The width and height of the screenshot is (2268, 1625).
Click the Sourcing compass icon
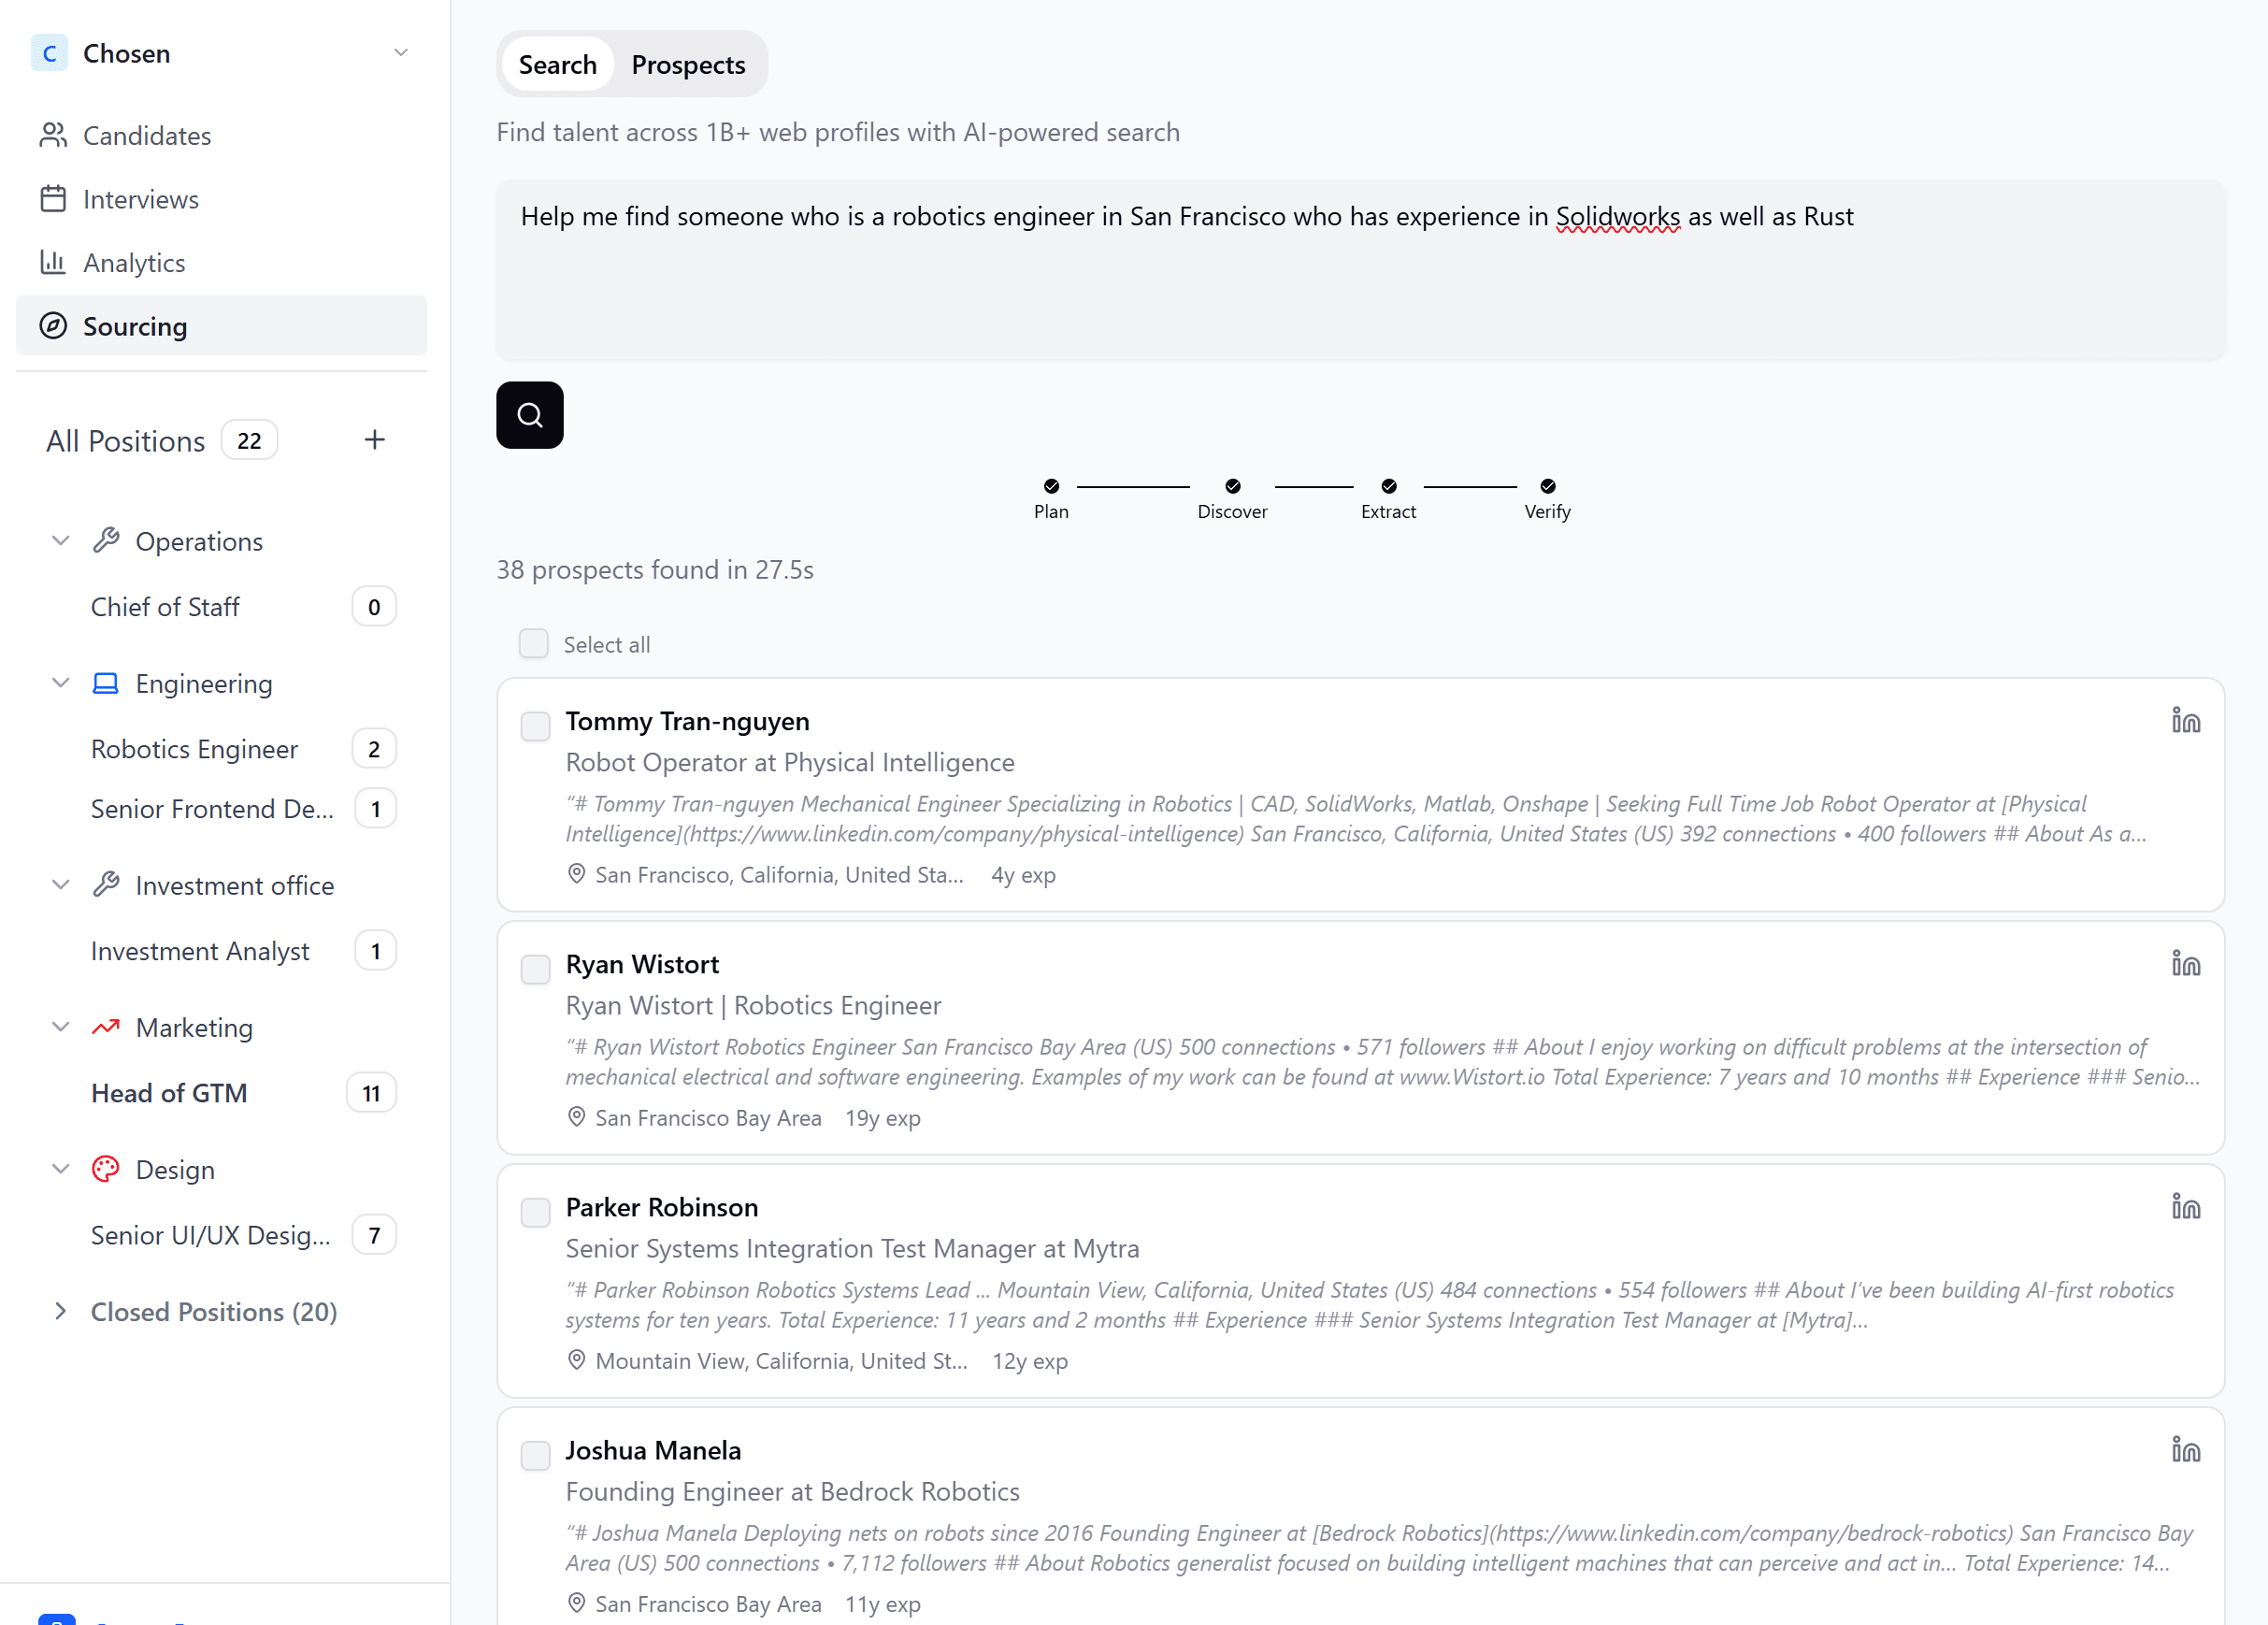(53, 326)
